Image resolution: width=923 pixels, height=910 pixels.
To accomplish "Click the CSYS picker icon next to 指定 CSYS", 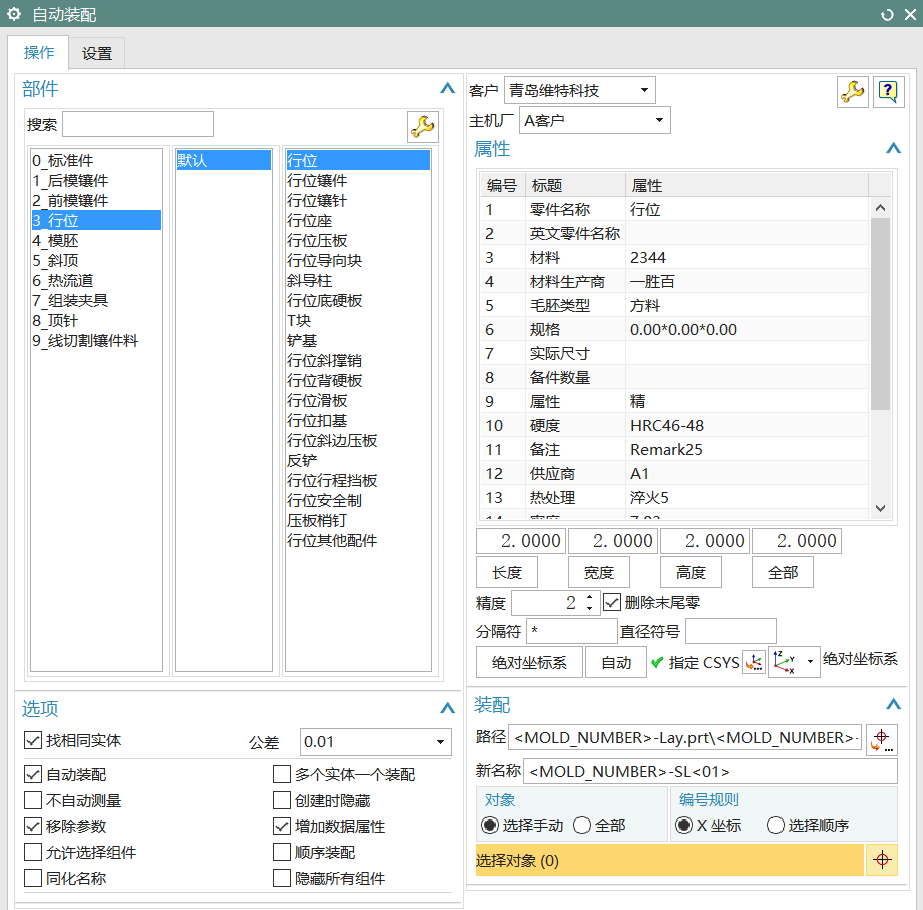I will 754,662.
